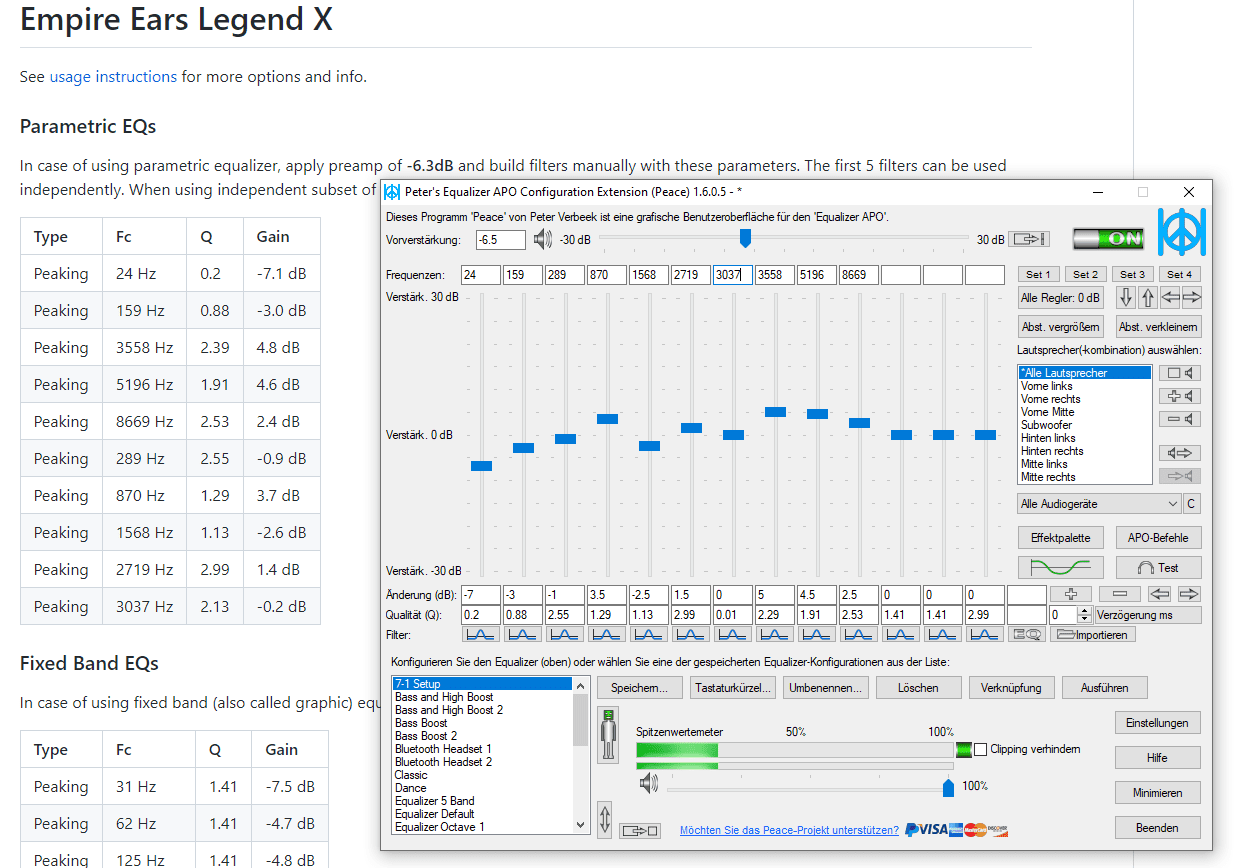Screen dimensions: 1252x868
Task: Click the down arrow shift gains button
Action: click(x=1126, y=298)
